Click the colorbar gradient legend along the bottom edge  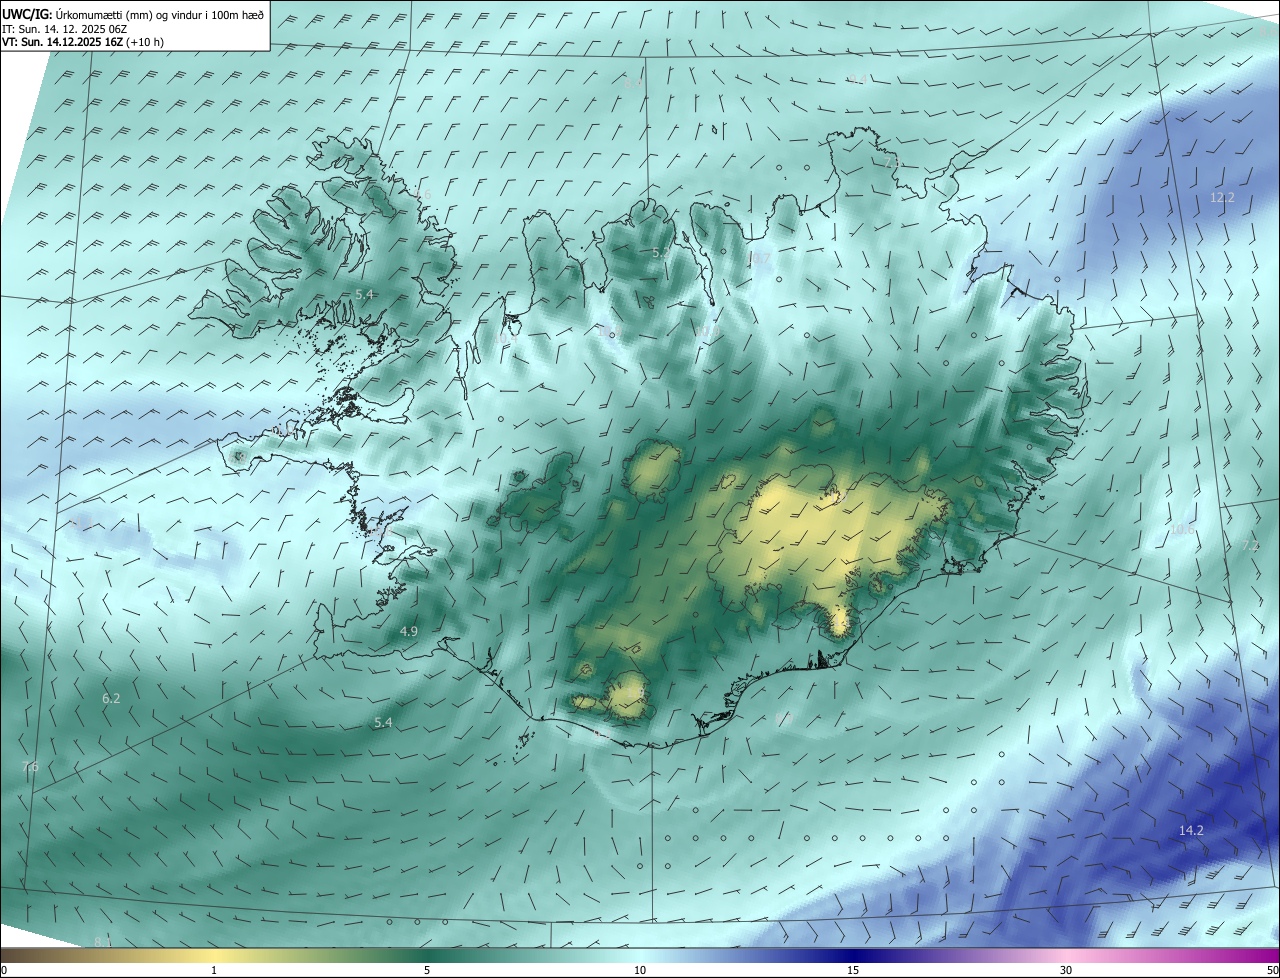coord(640,955)
